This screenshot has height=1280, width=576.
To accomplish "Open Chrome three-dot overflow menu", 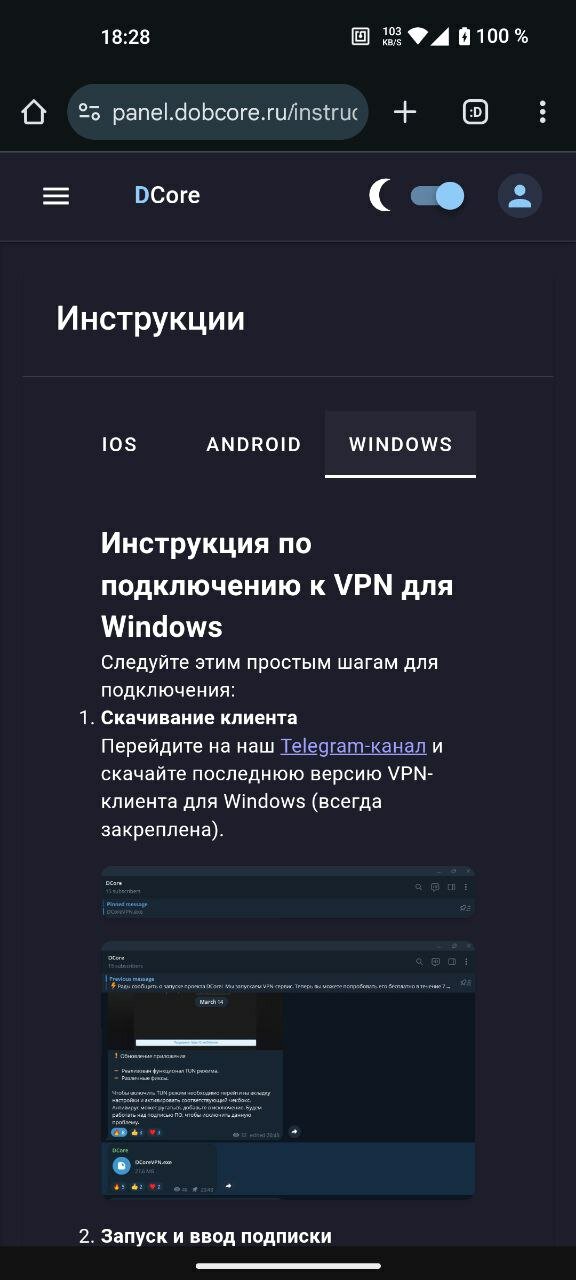I will point(542,112).
